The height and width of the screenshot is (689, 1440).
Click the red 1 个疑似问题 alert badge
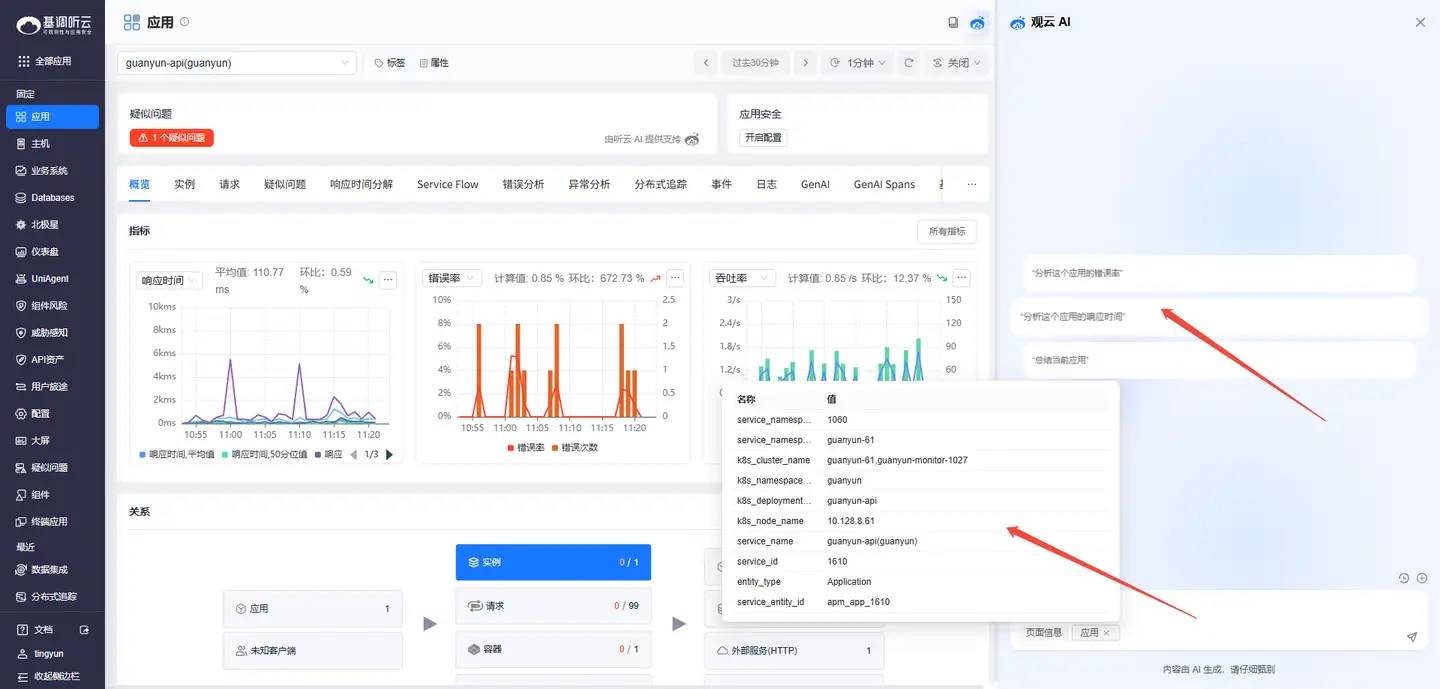(172, 138)
